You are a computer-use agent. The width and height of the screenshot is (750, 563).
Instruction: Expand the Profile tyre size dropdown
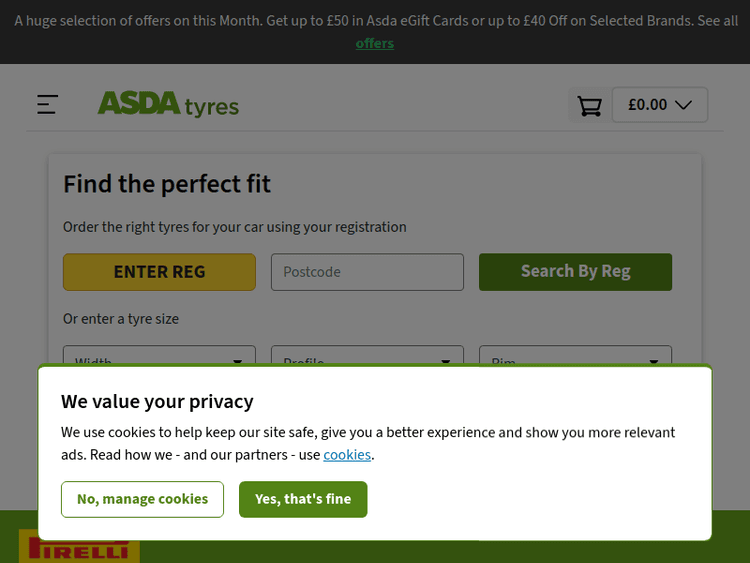[367, 358]
